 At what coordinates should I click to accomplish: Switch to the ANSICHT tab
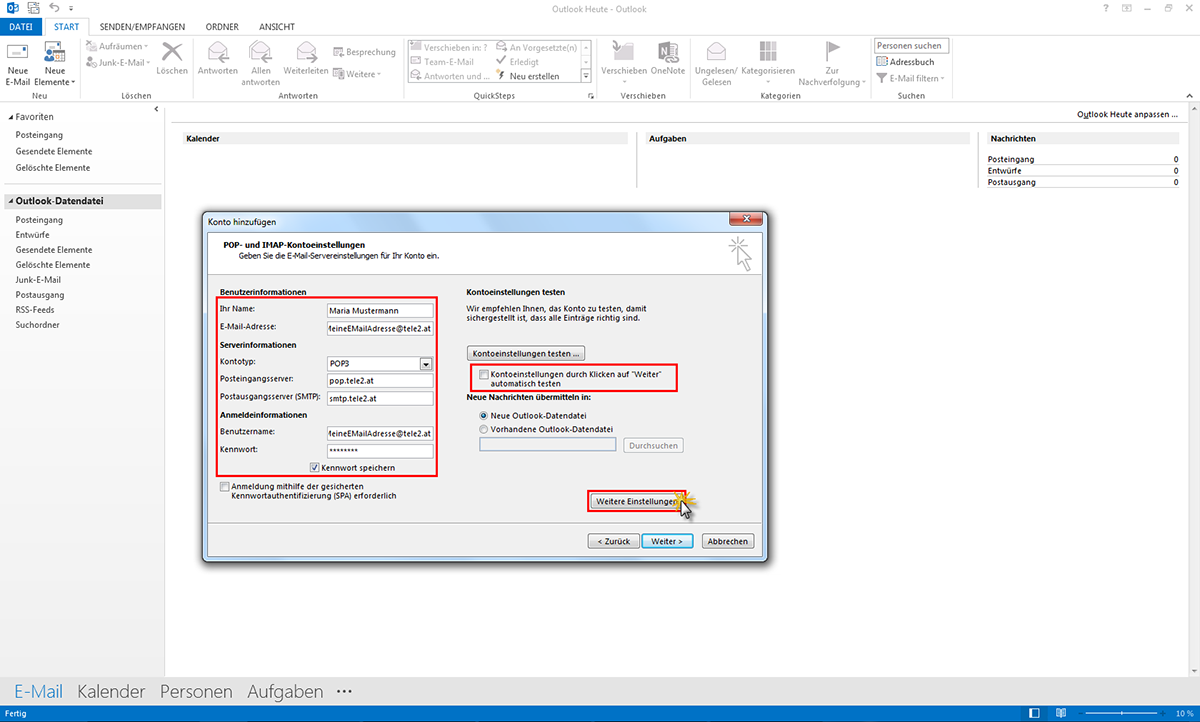tap(277, 27)
